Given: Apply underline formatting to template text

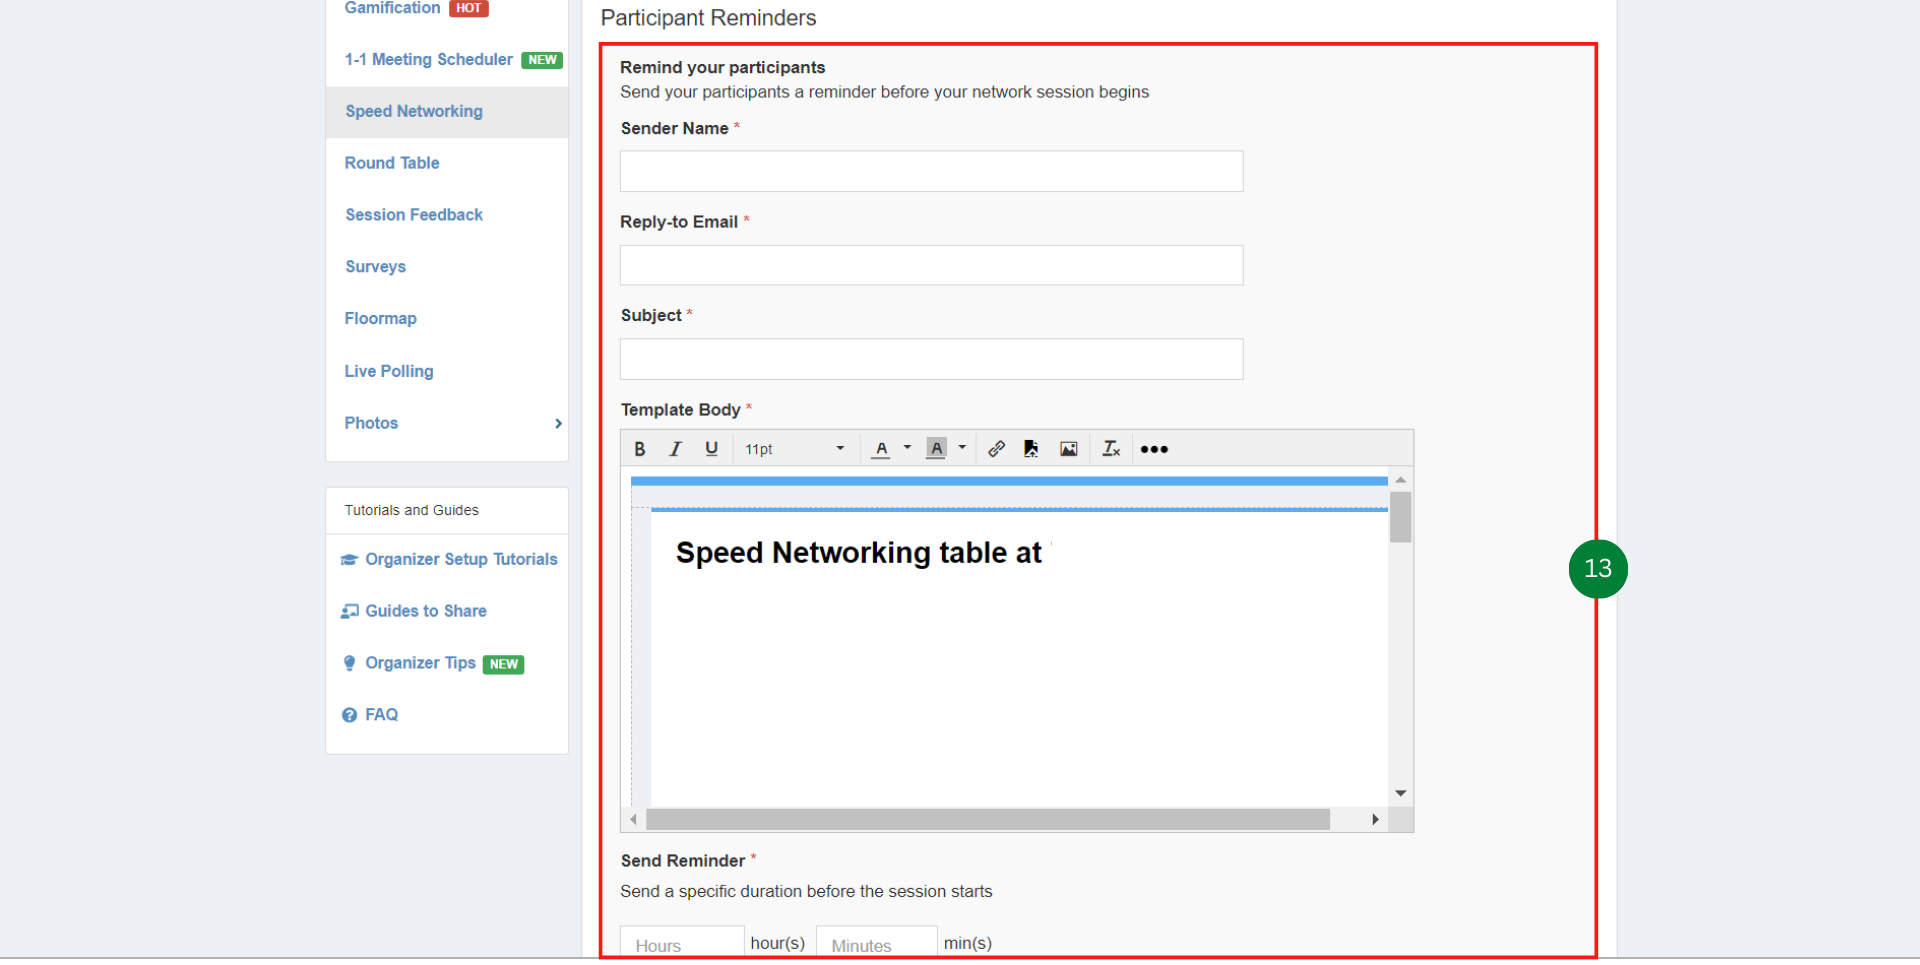Looking at the screenshot, I should click(x=711, y=449).
